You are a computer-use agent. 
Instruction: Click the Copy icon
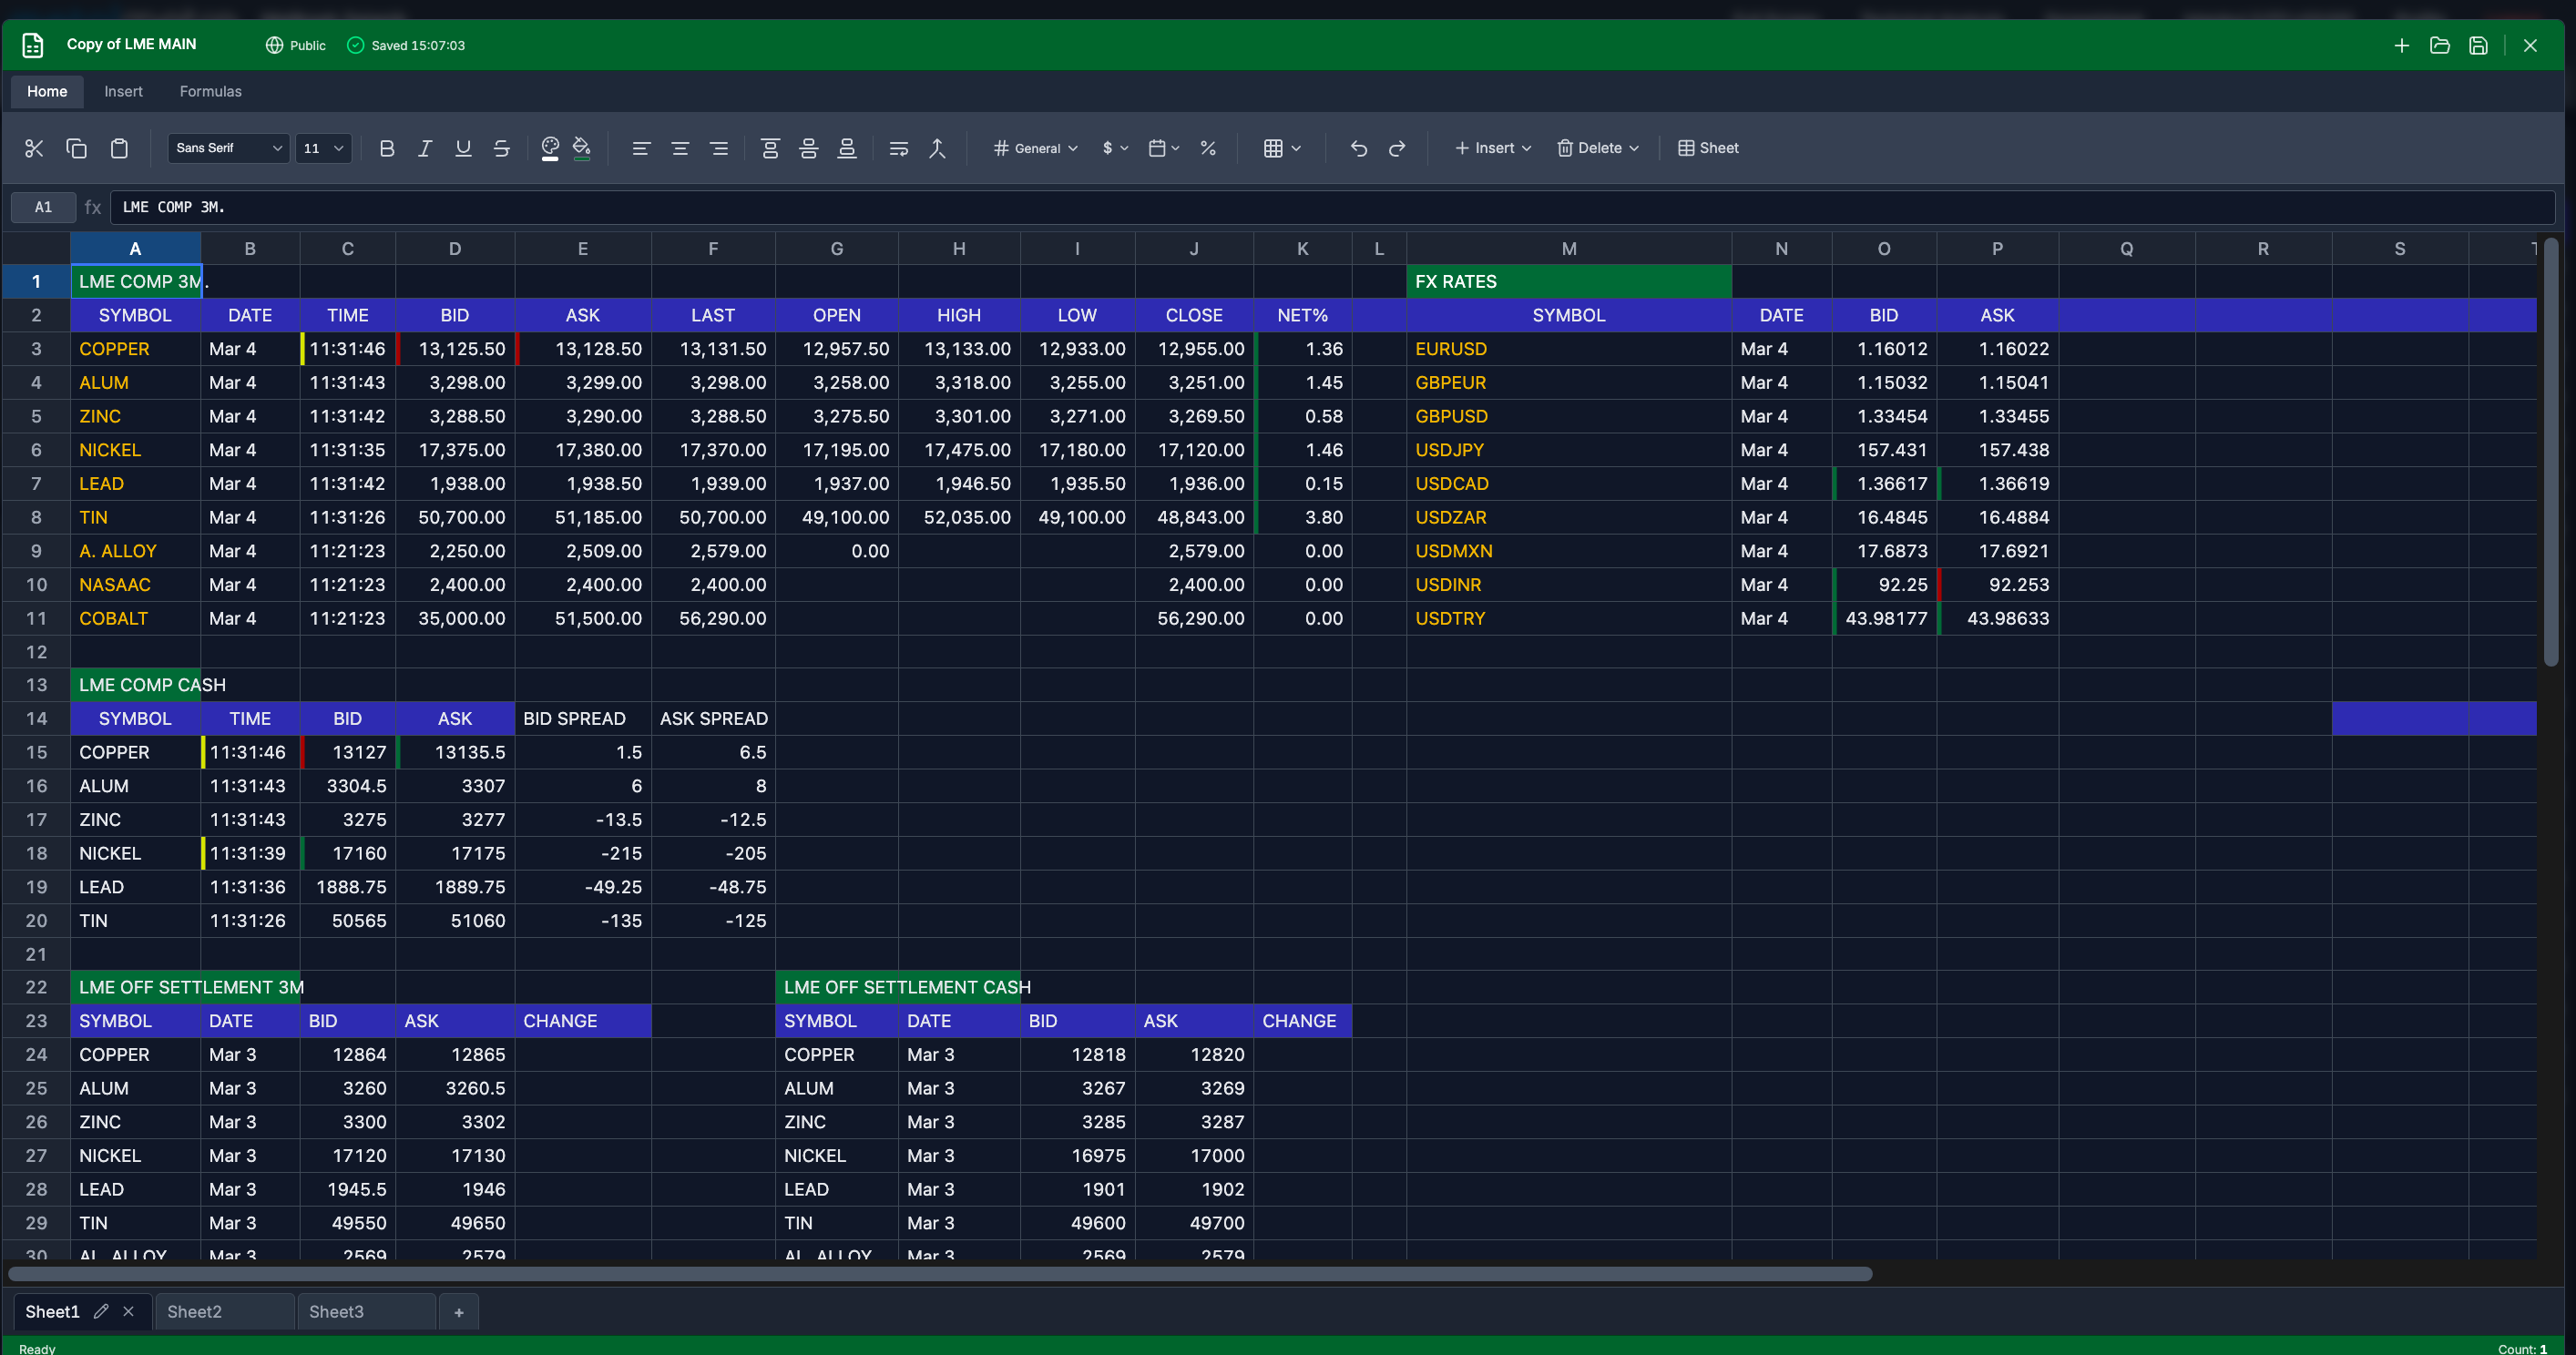[x=77, y=148]
